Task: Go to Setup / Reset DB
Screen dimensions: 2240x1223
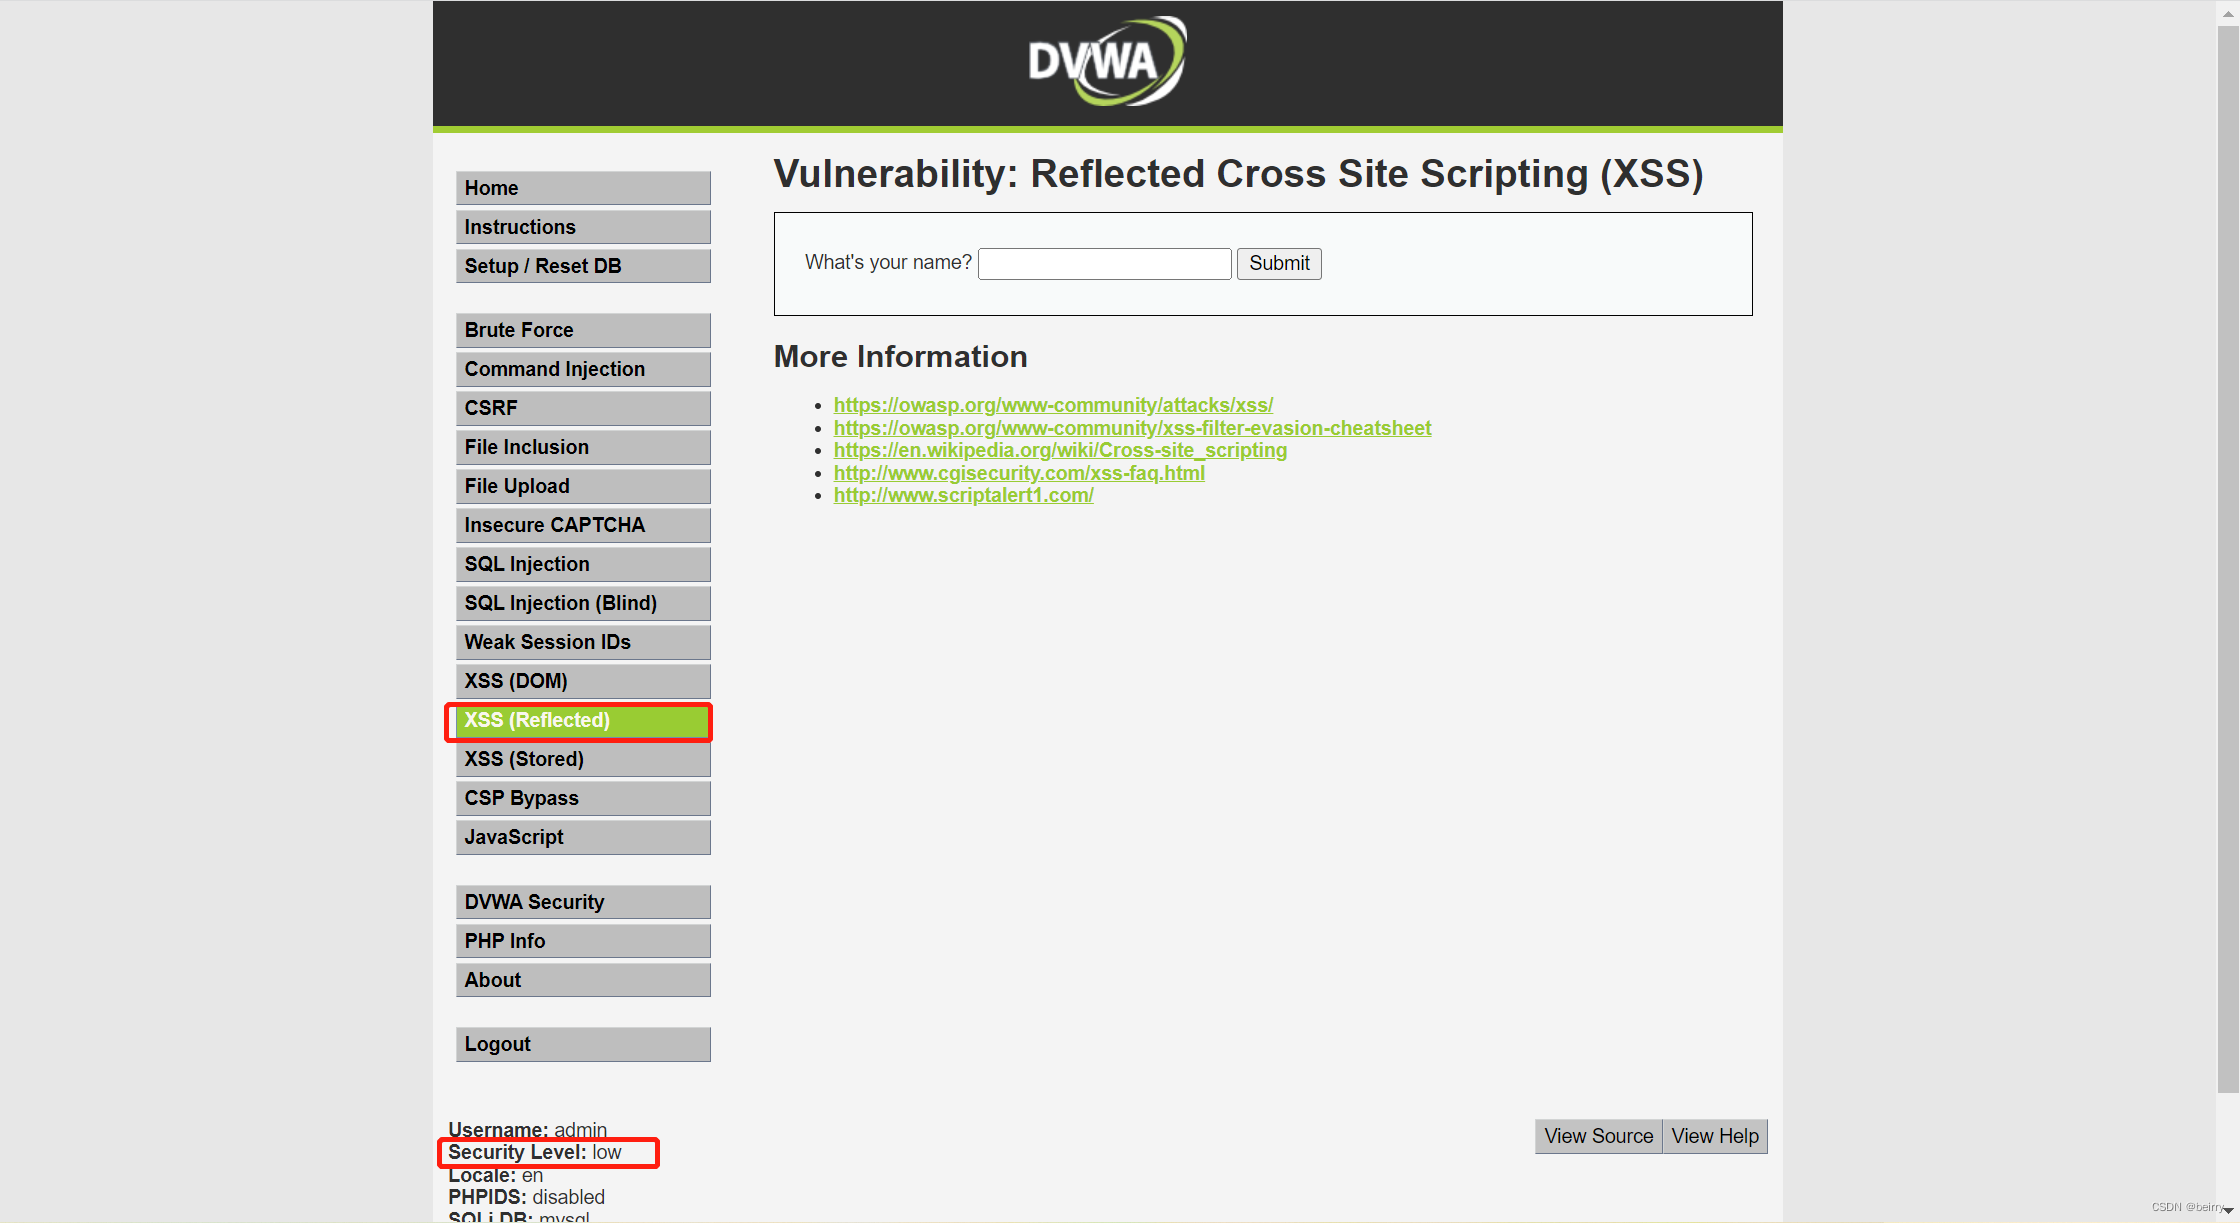Action: [x=582, y=266]
